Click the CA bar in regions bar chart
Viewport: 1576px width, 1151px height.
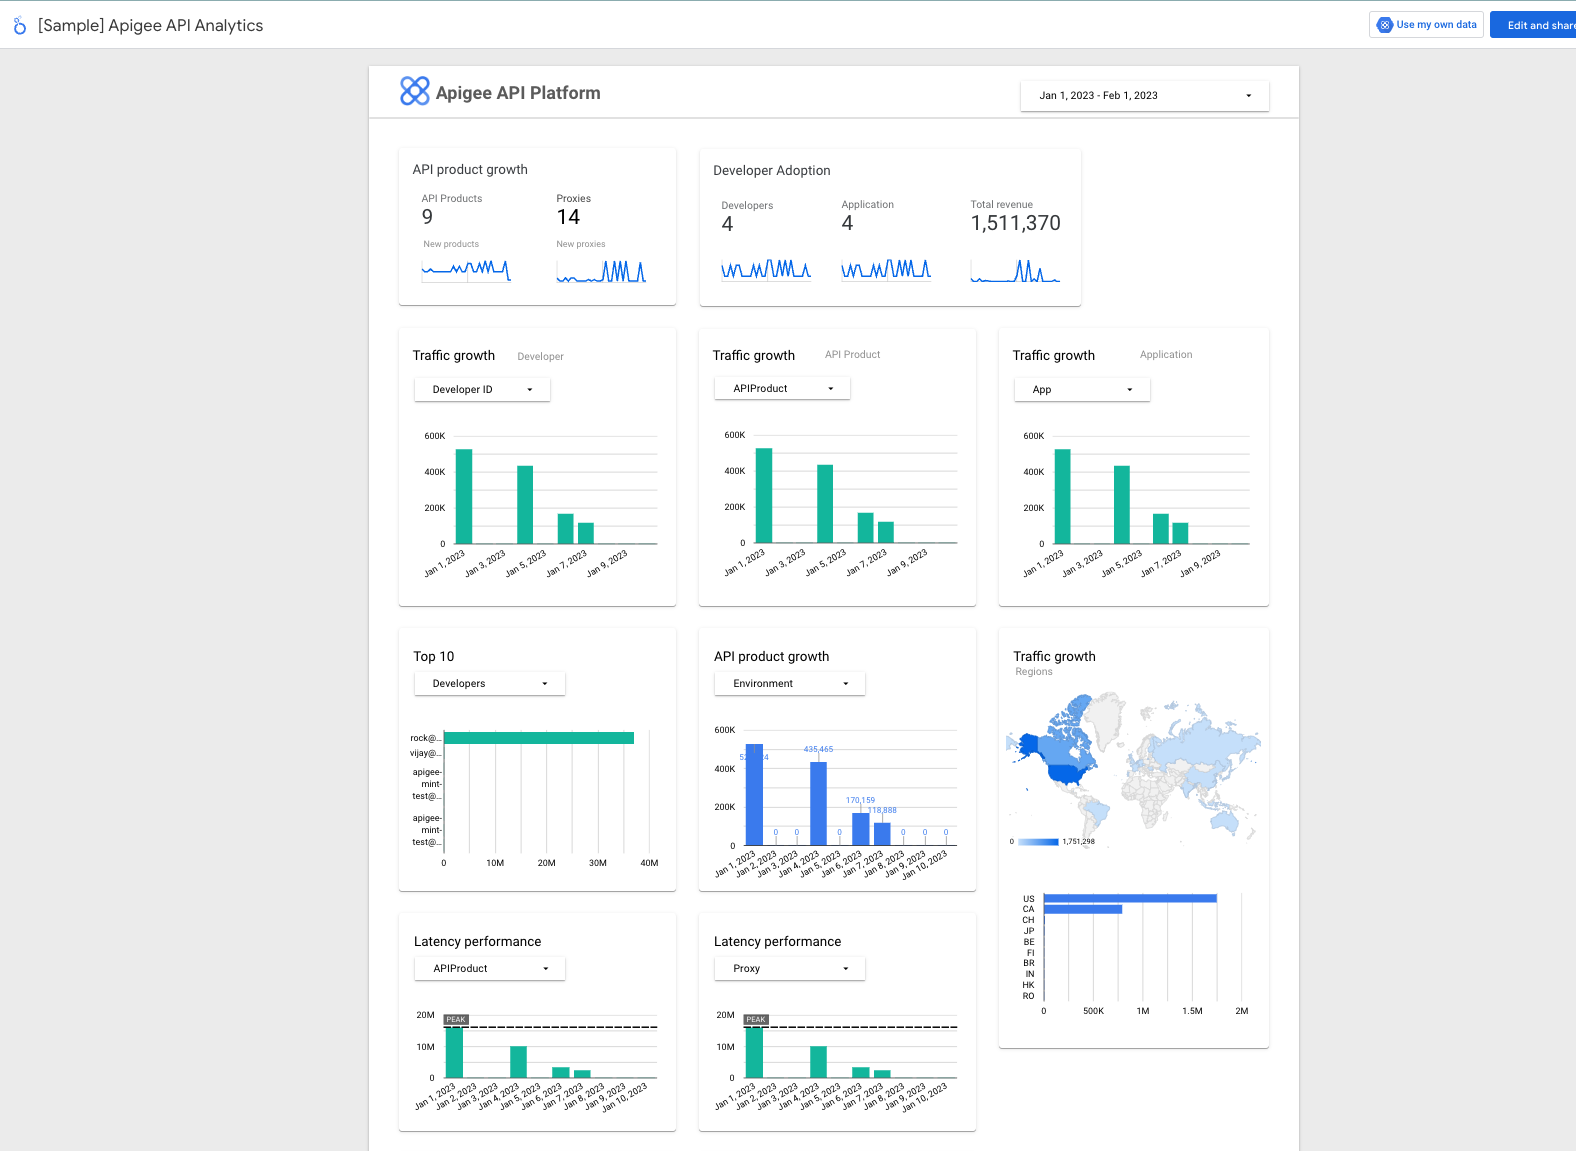1083,909
